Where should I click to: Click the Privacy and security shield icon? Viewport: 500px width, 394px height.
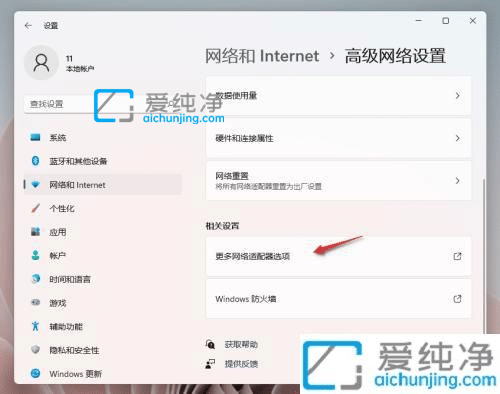pyautogui.click(x=35, y=350)
